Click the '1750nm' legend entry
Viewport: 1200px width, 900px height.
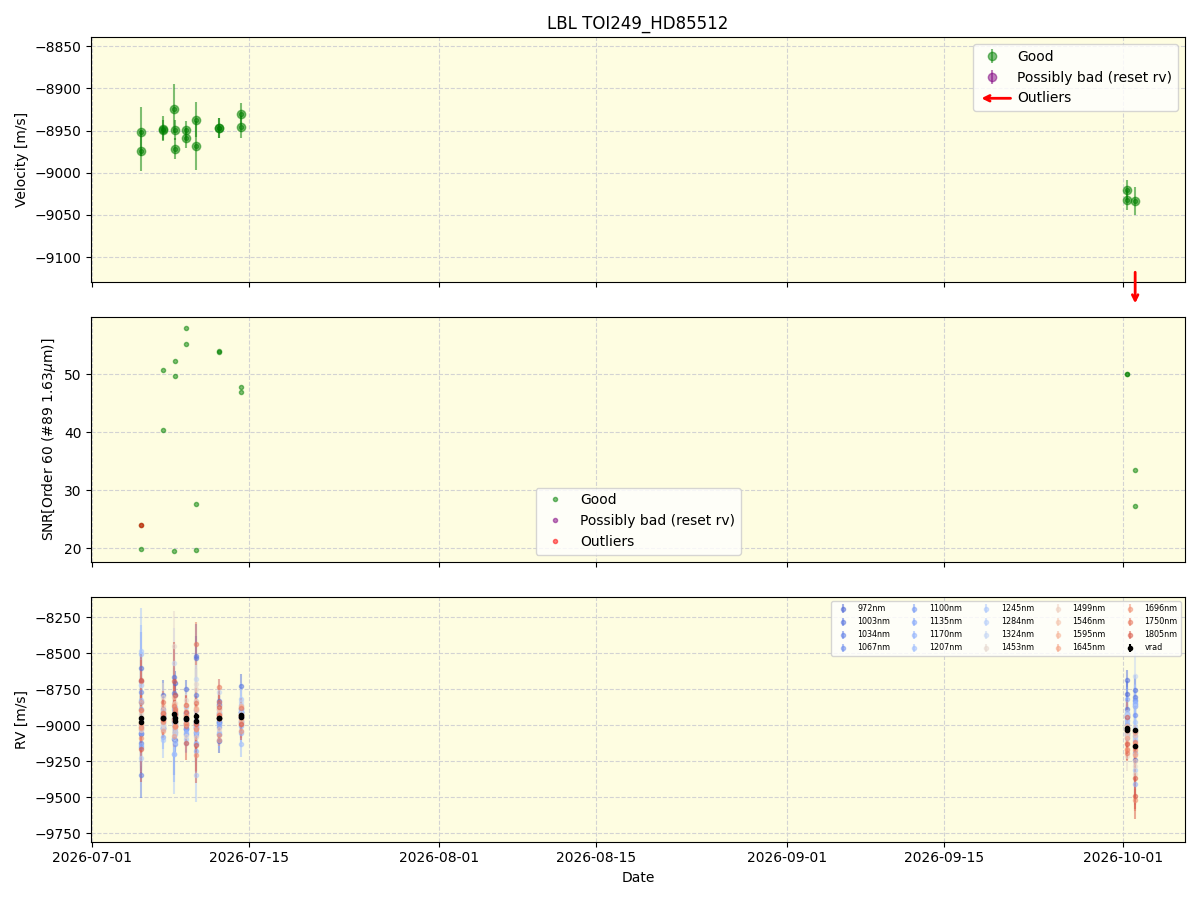pos(1161,621)
